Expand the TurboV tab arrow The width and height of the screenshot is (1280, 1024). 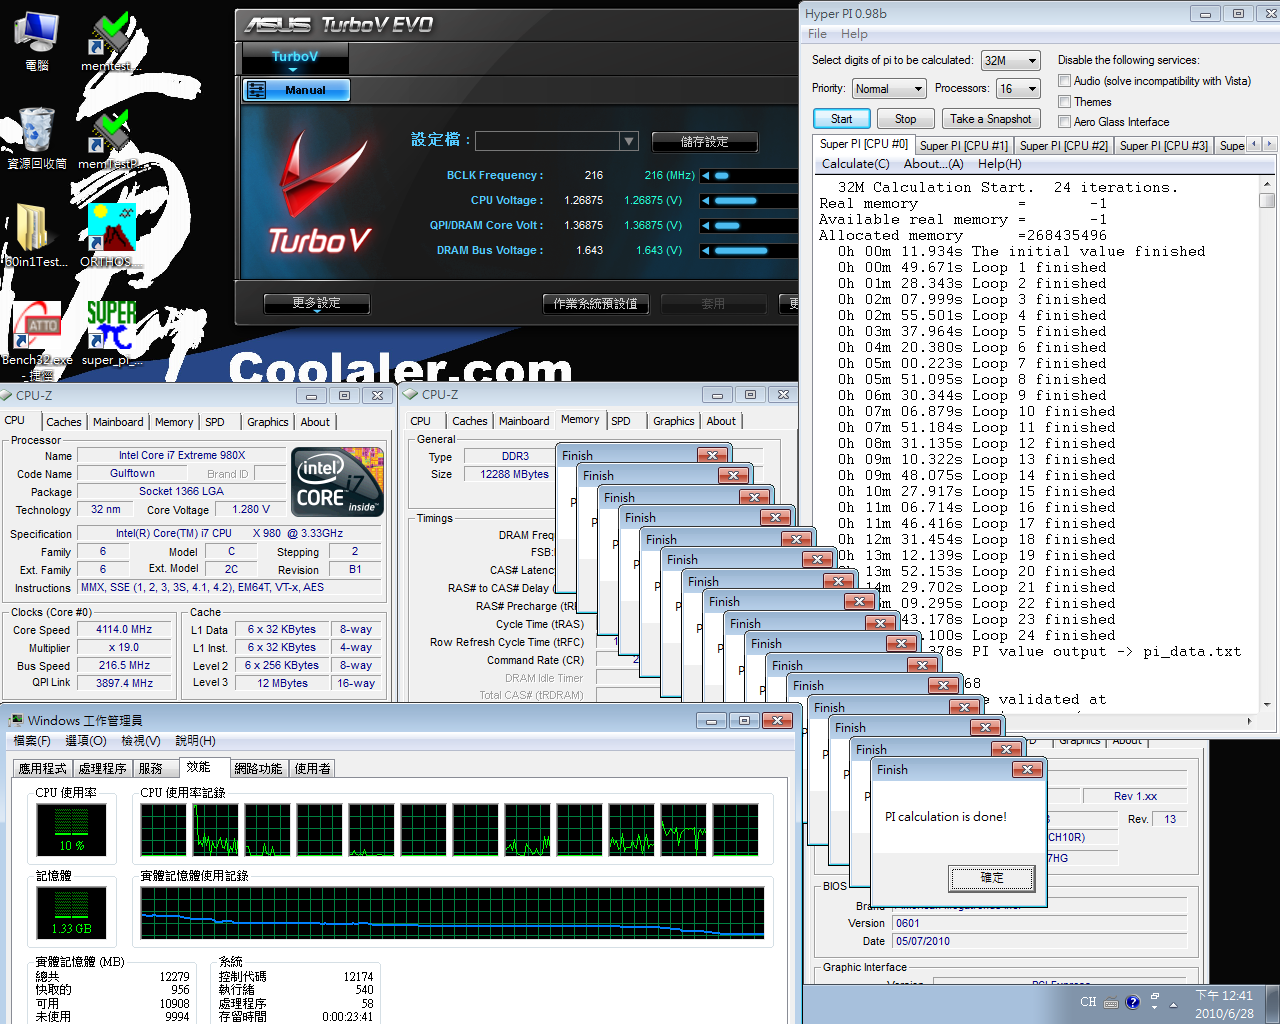[x=293, y=70]
